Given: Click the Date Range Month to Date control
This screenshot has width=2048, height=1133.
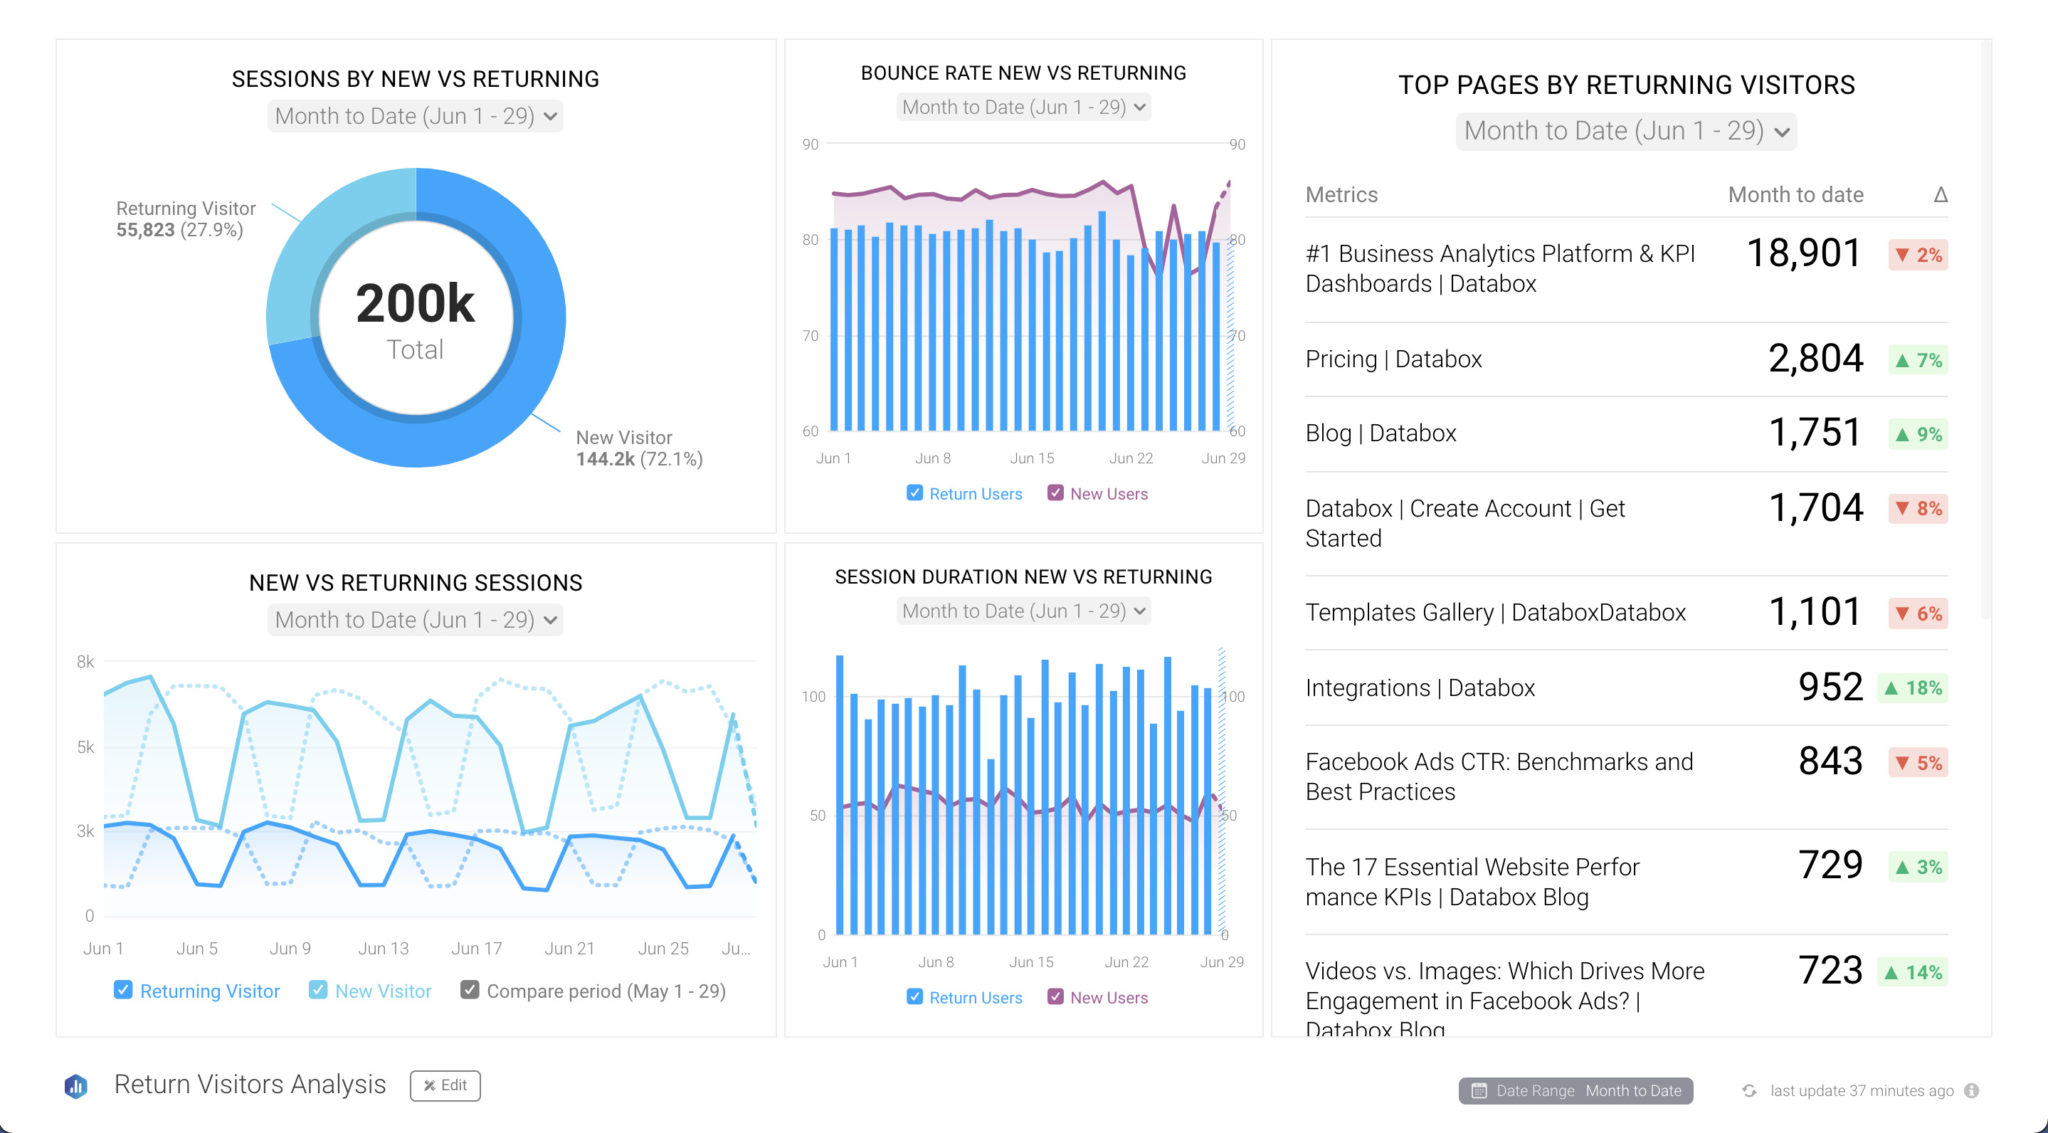Looking at the screenshot, I should point(1575,1090).
